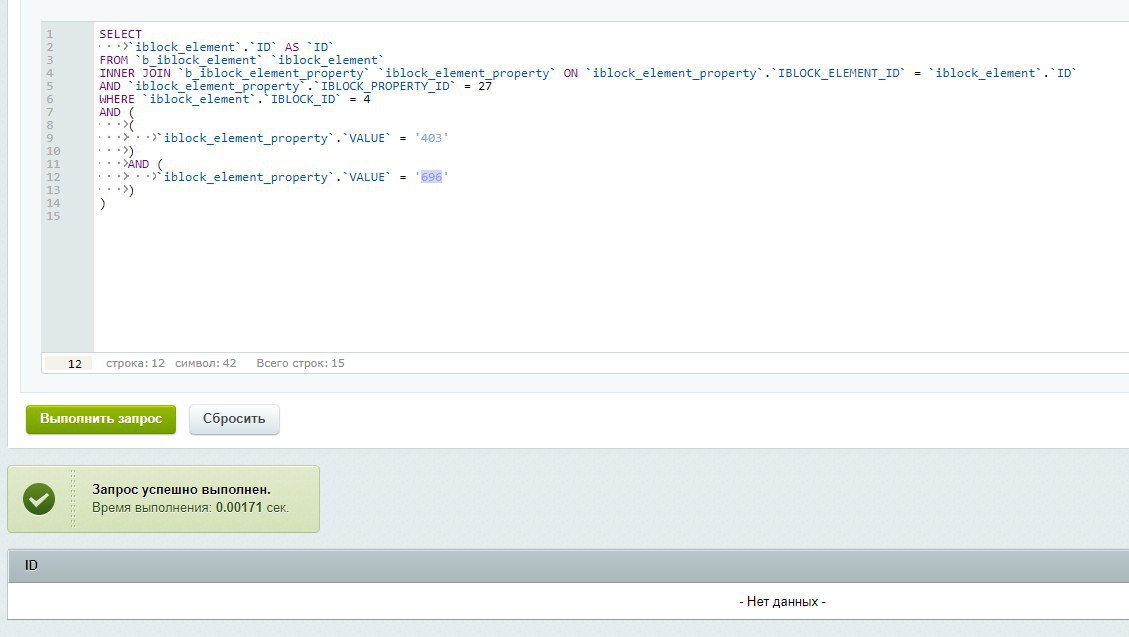Click line number 1 in the gutter
1129x637 pixels.
(50, 34)
